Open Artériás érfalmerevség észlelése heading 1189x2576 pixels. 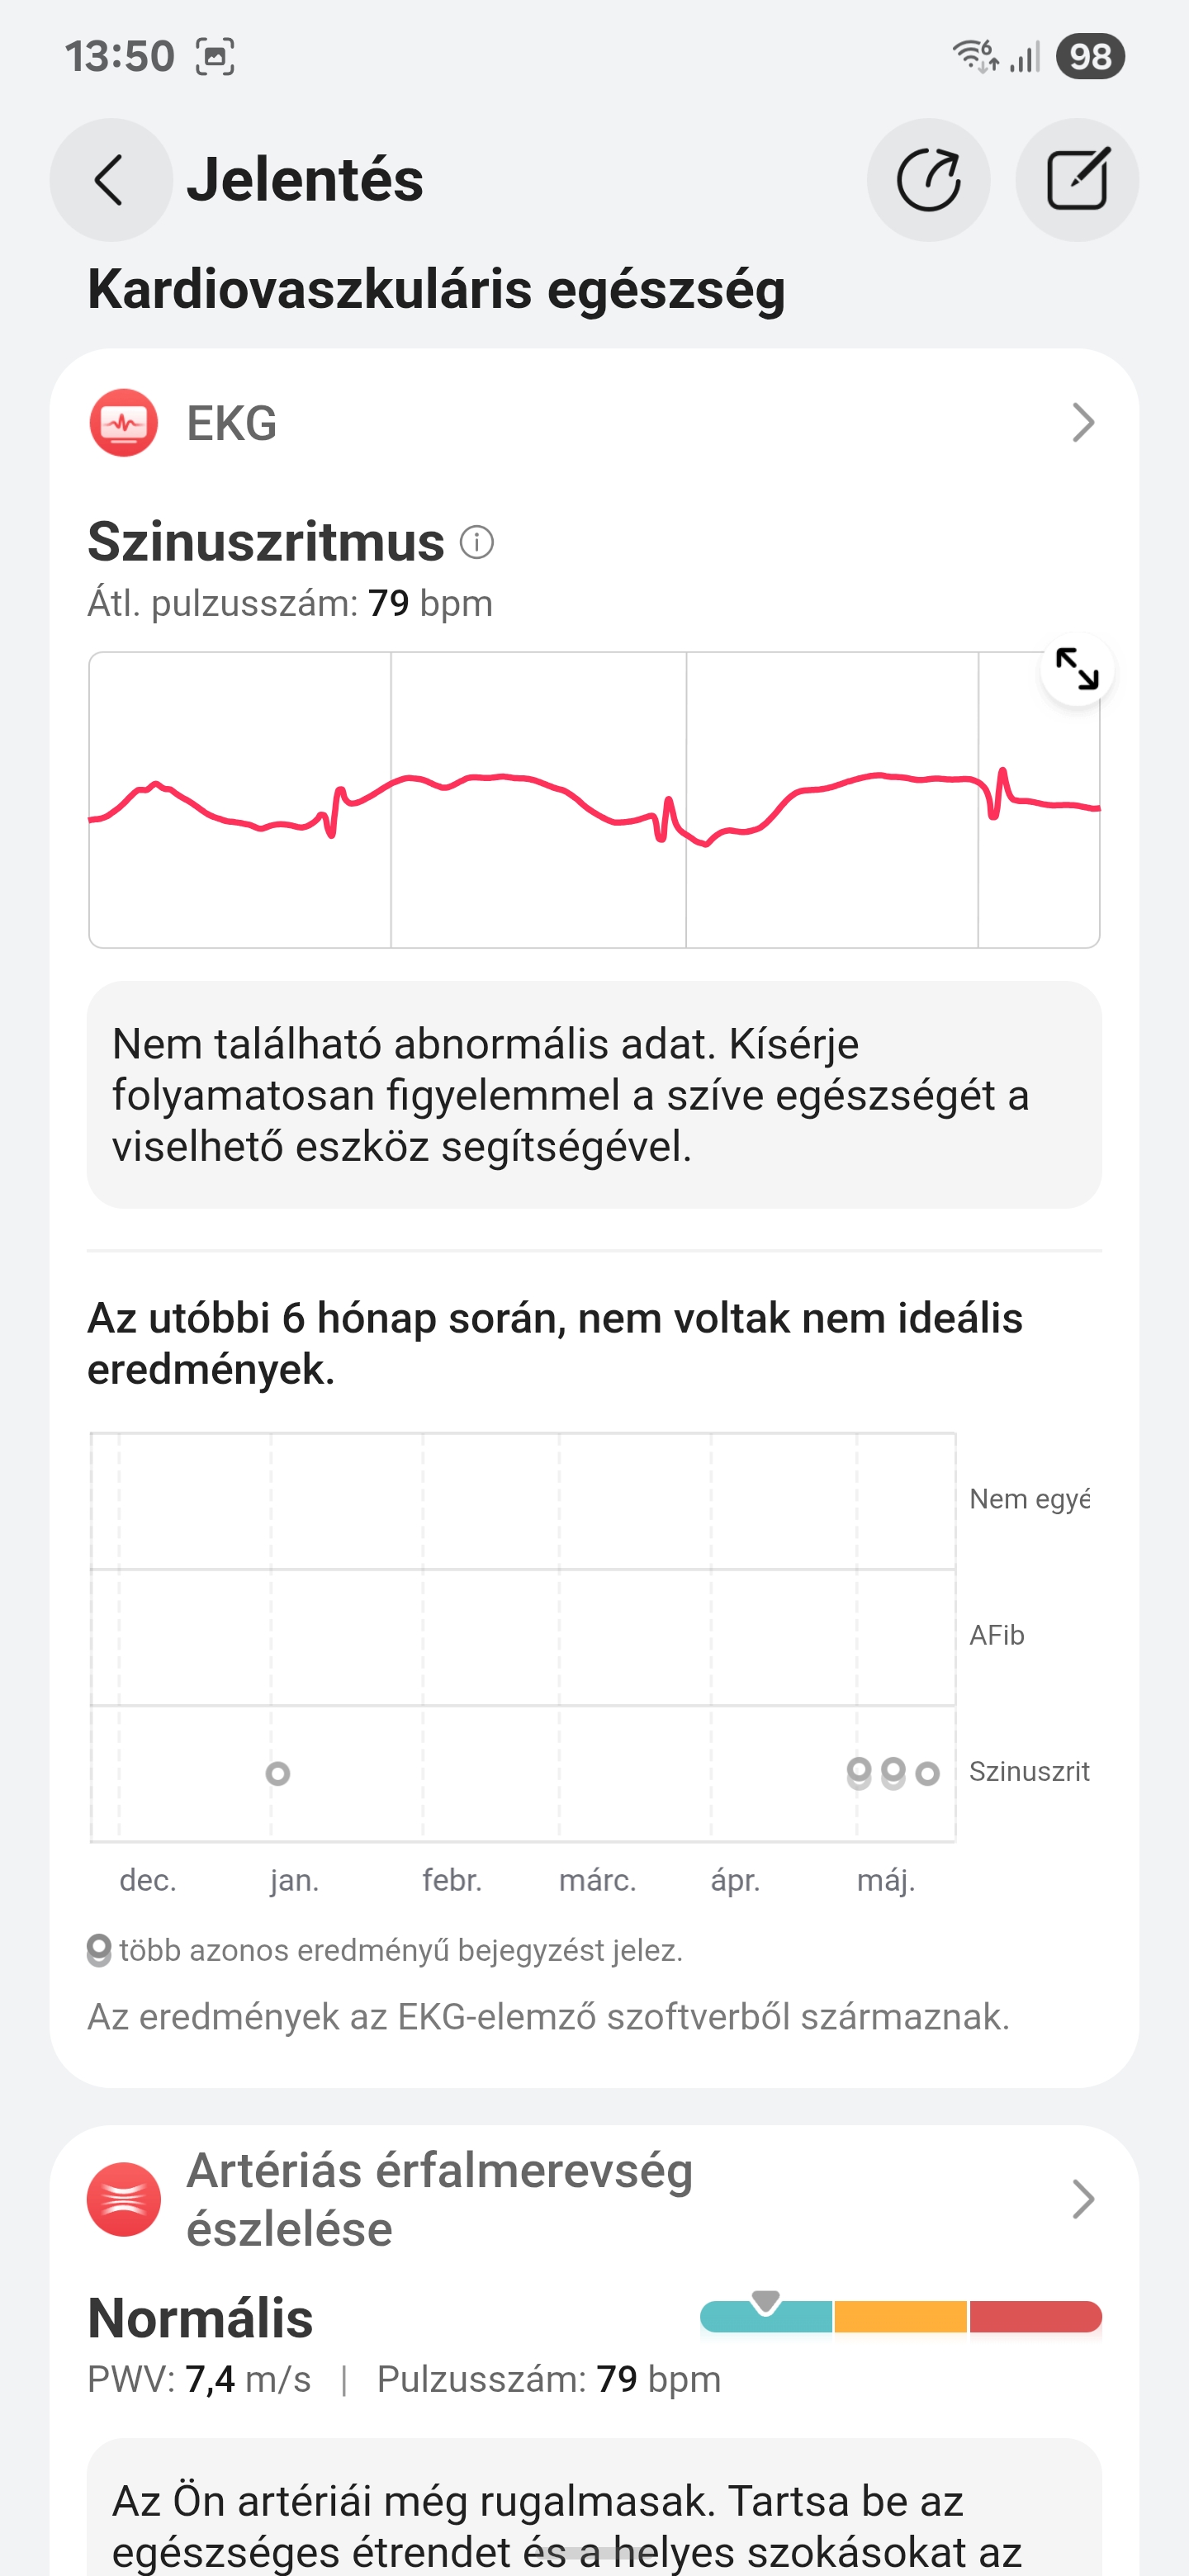(x=439, y=2199)
